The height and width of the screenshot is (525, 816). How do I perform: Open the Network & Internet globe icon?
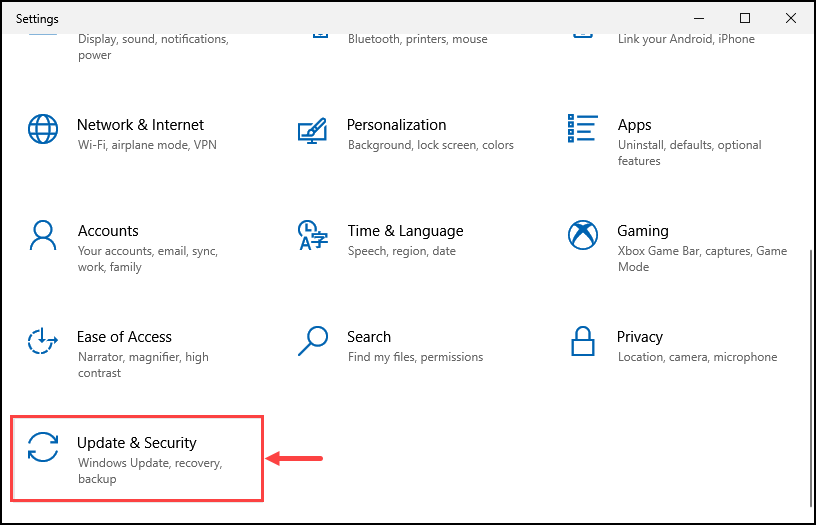coord(43,129)
